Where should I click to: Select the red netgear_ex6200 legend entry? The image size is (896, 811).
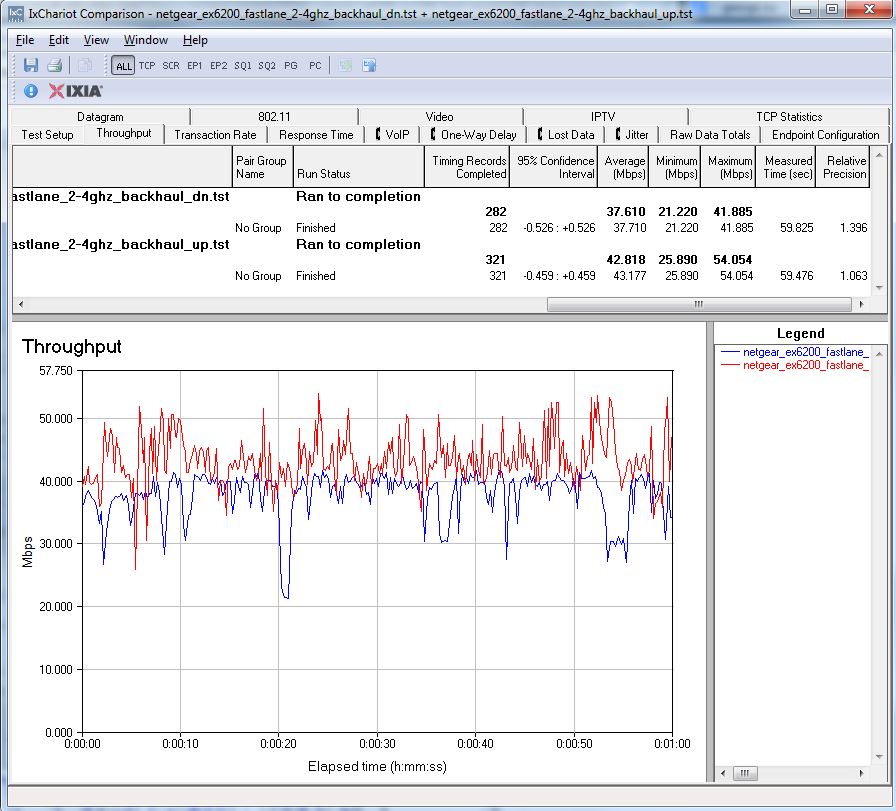pos(795,365)
